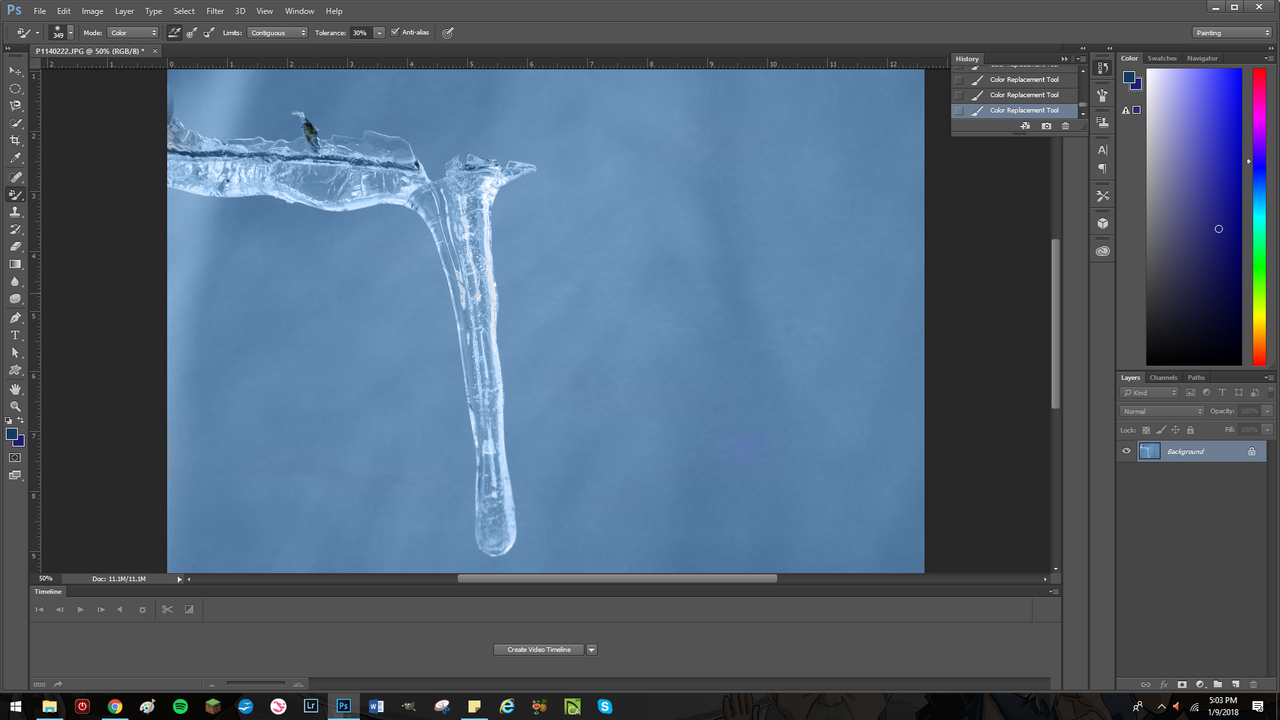The width and height of the screenshot is (1280, 720).
Task: Open the layer filter Kind dropdown
Action: (x=1150, y=392)
